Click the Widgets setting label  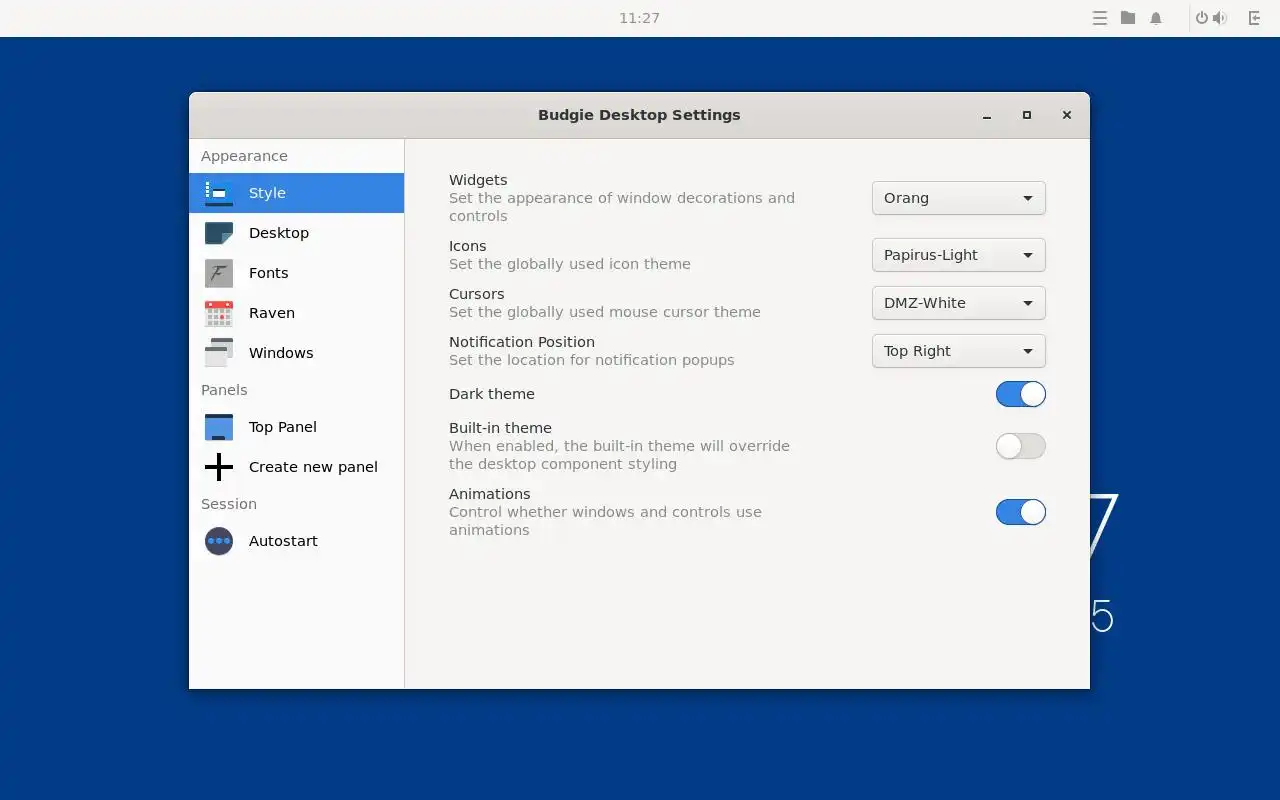click(478, 180)
